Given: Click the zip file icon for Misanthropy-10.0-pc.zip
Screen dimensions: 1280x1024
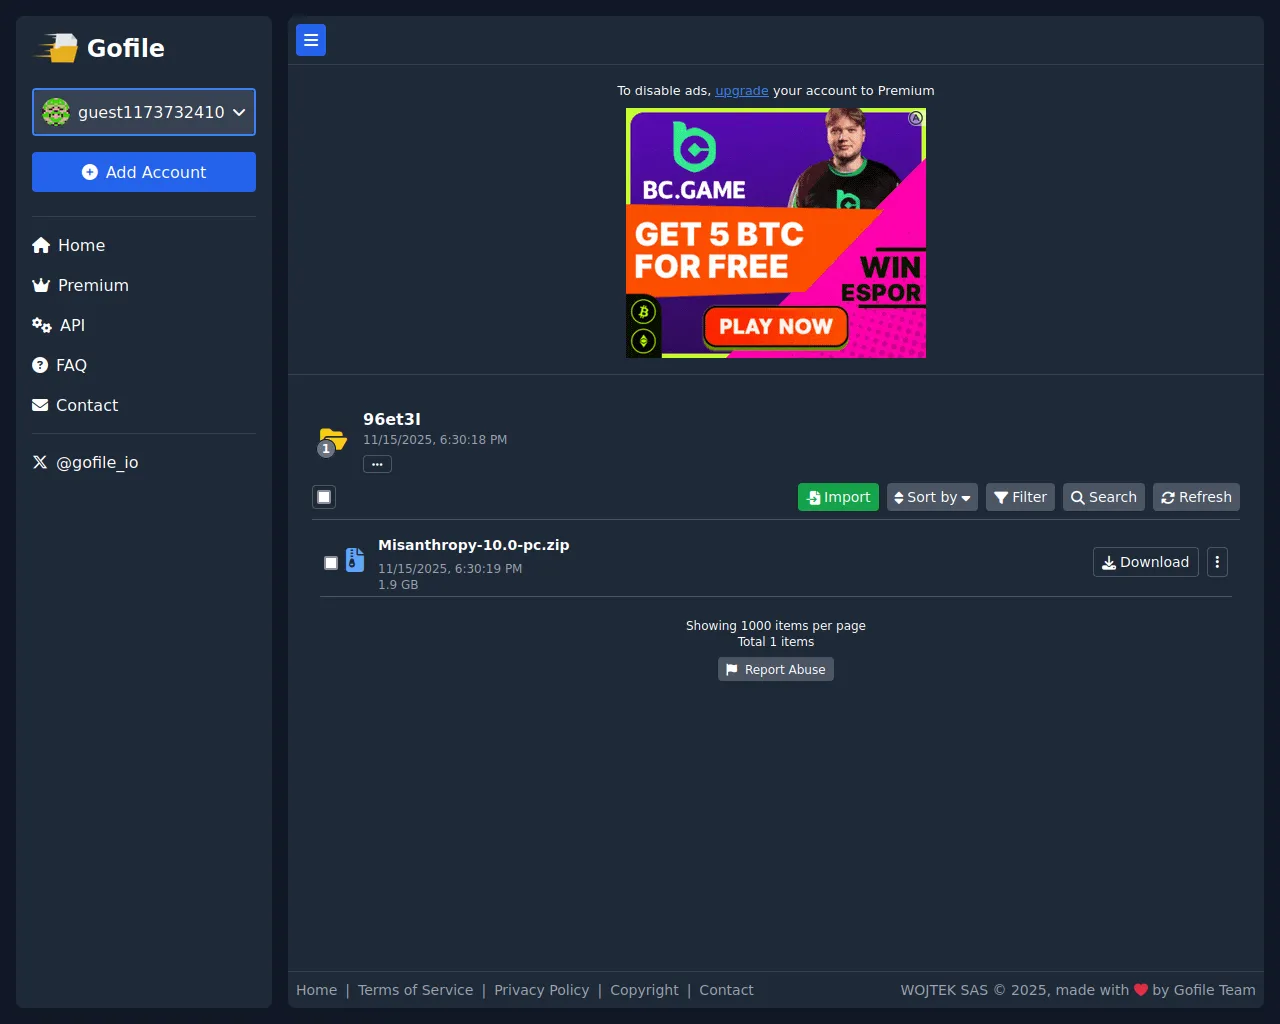Looking at the screenshot, I should point(355,560).
